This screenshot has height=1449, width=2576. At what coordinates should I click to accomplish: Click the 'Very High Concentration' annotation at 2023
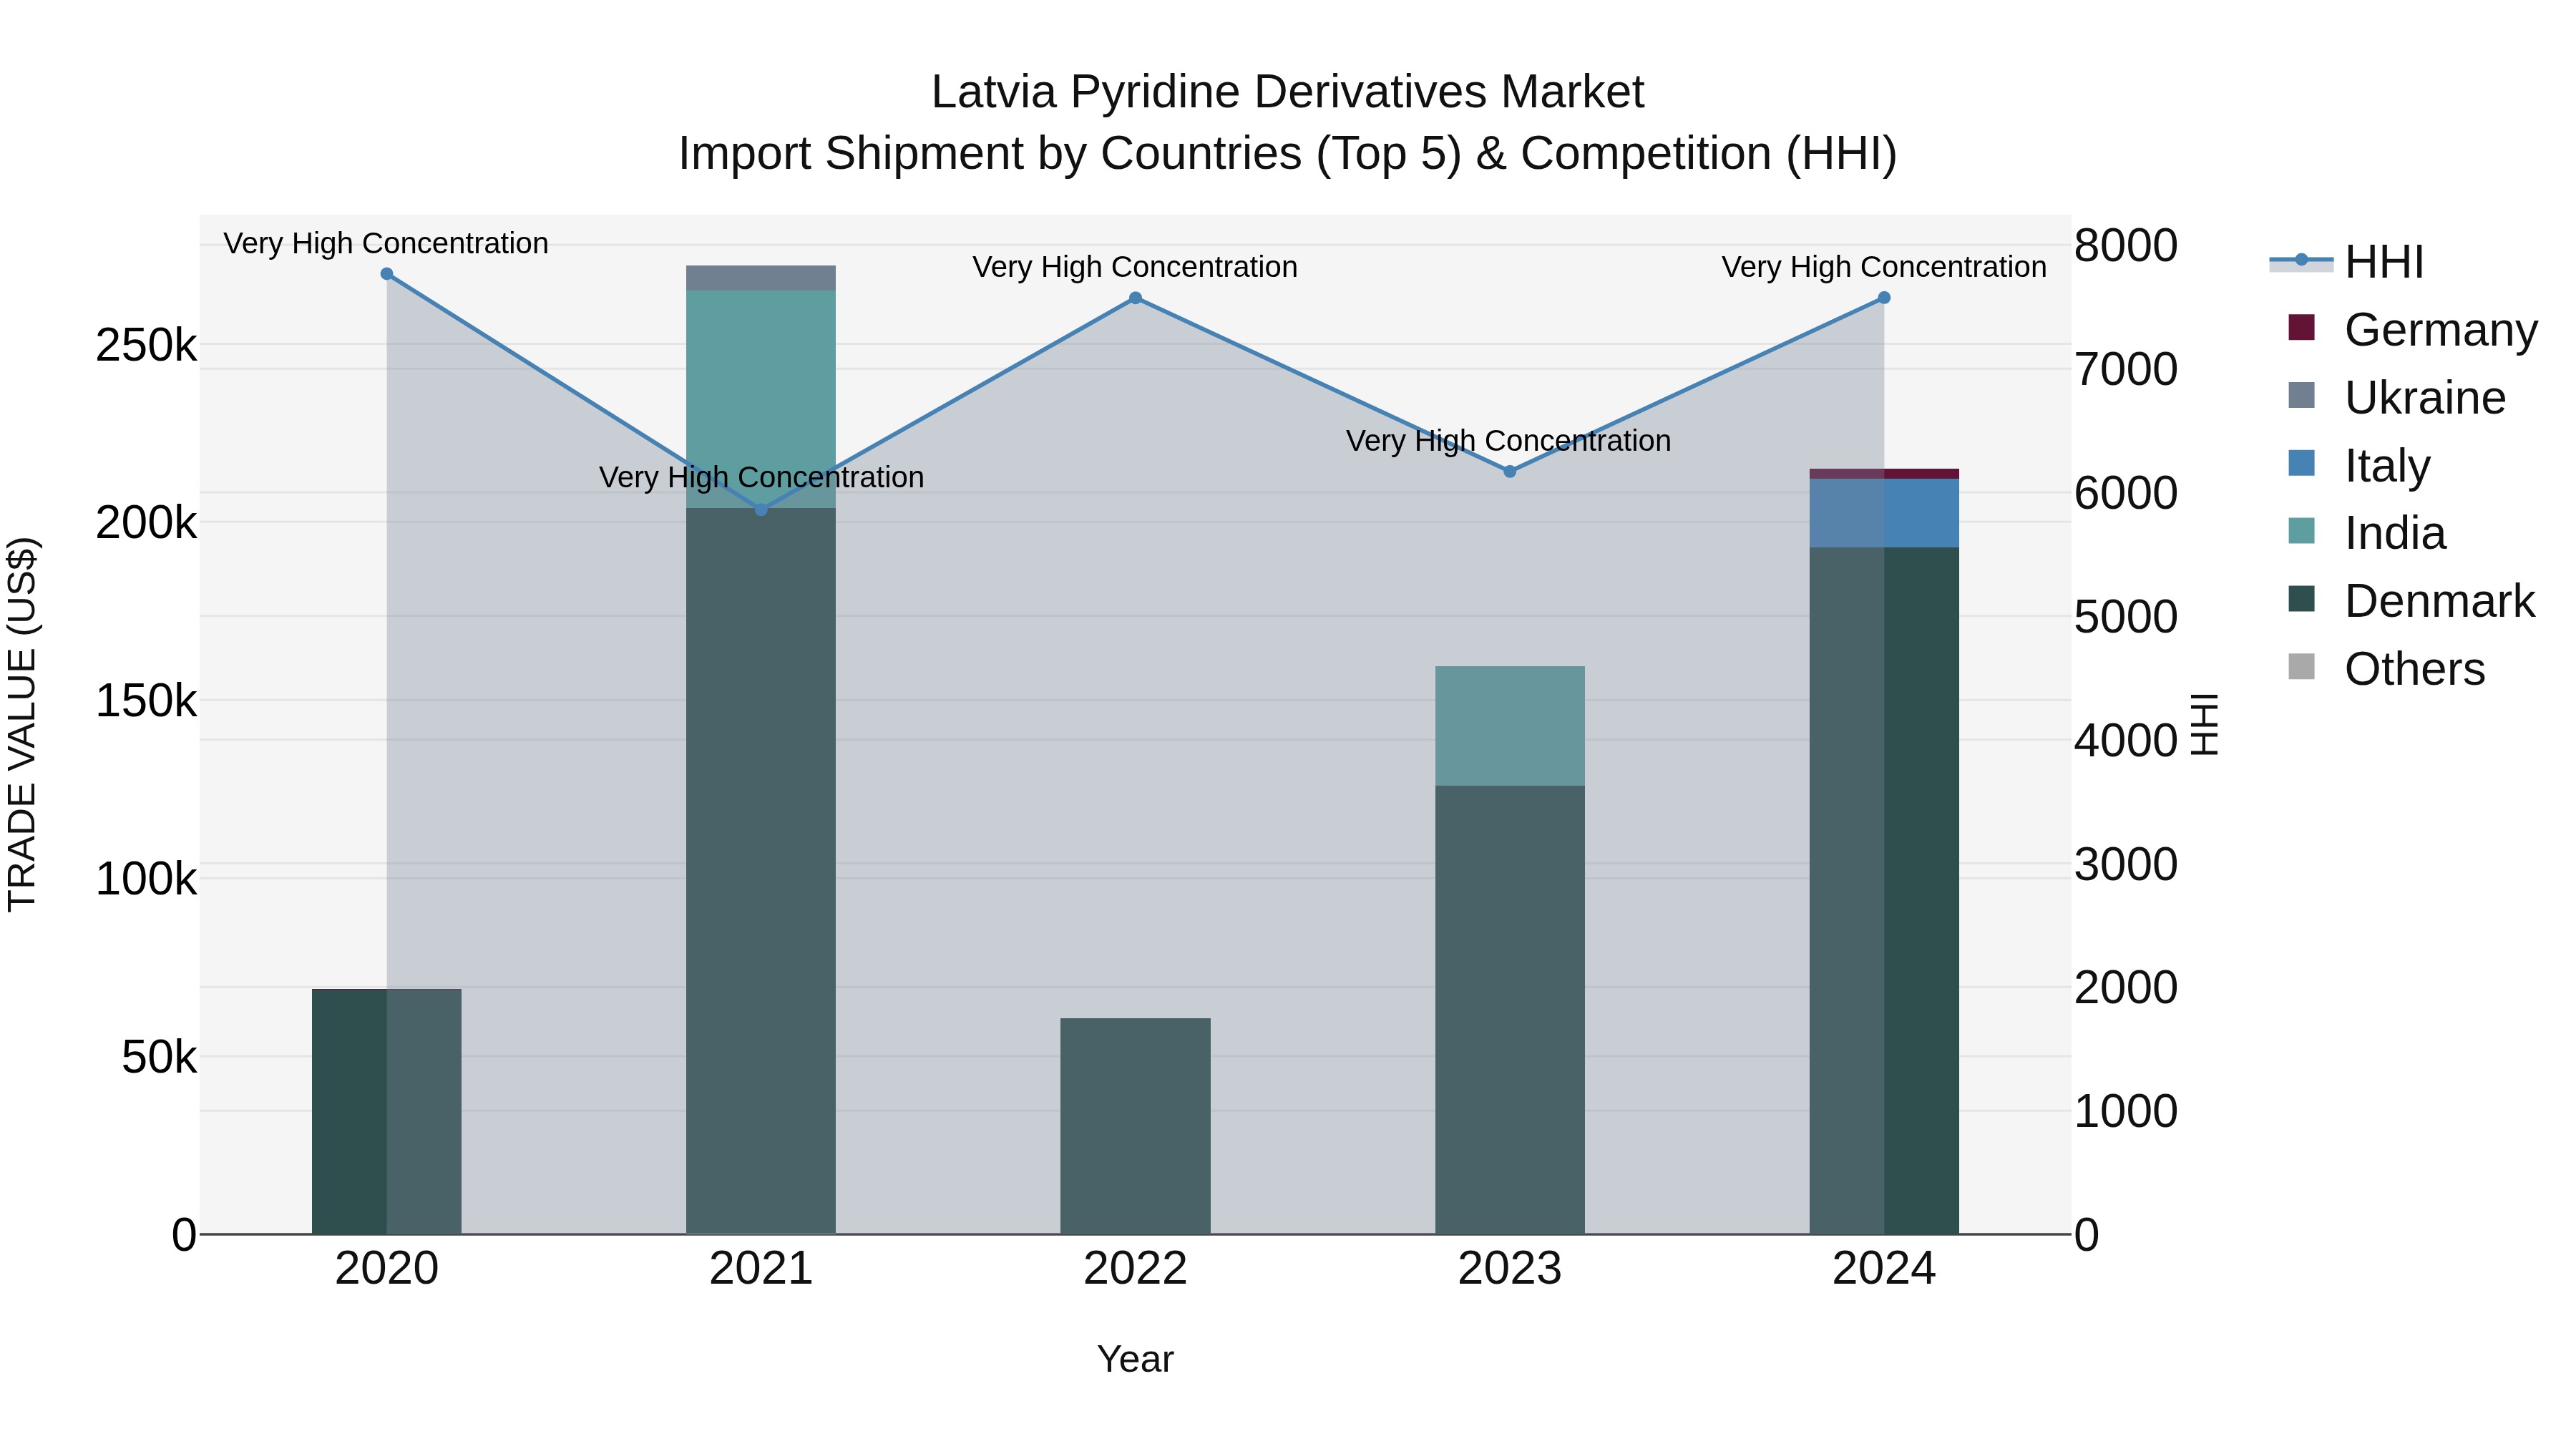click(1508, 441)
